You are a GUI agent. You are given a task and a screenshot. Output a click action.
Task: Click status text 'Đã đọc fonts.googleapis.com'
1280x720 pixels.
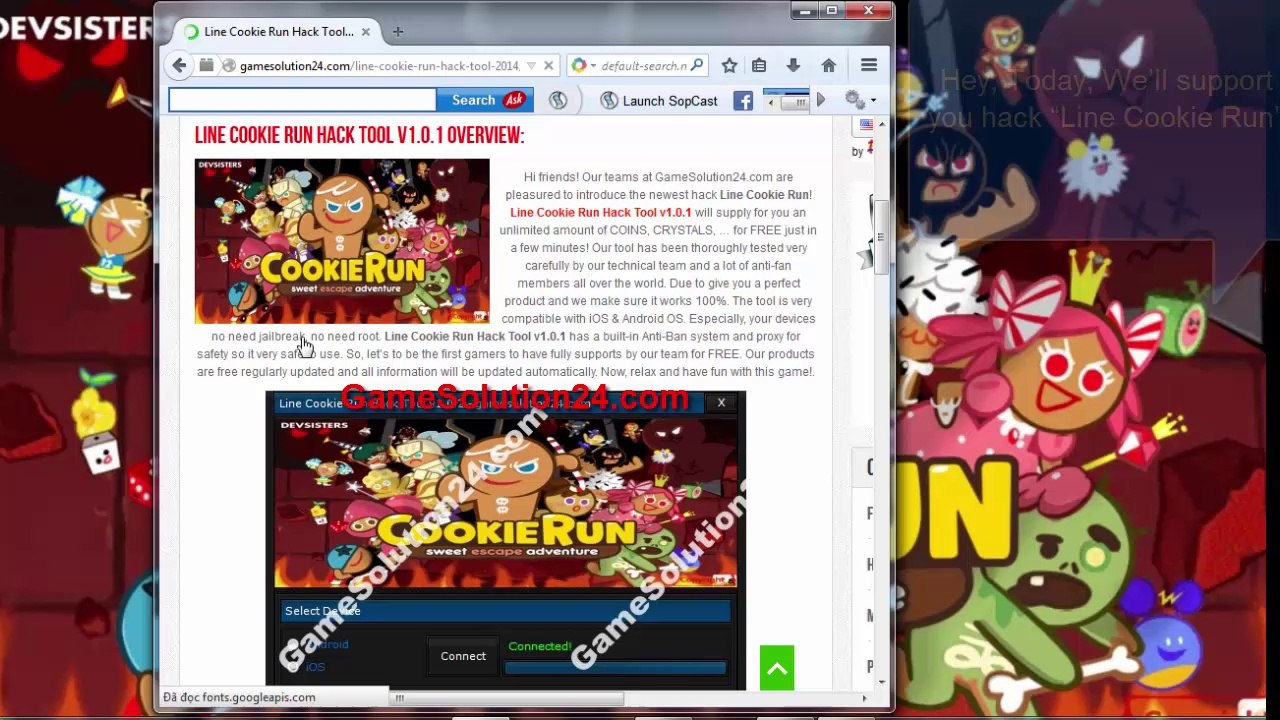point(239,697)
